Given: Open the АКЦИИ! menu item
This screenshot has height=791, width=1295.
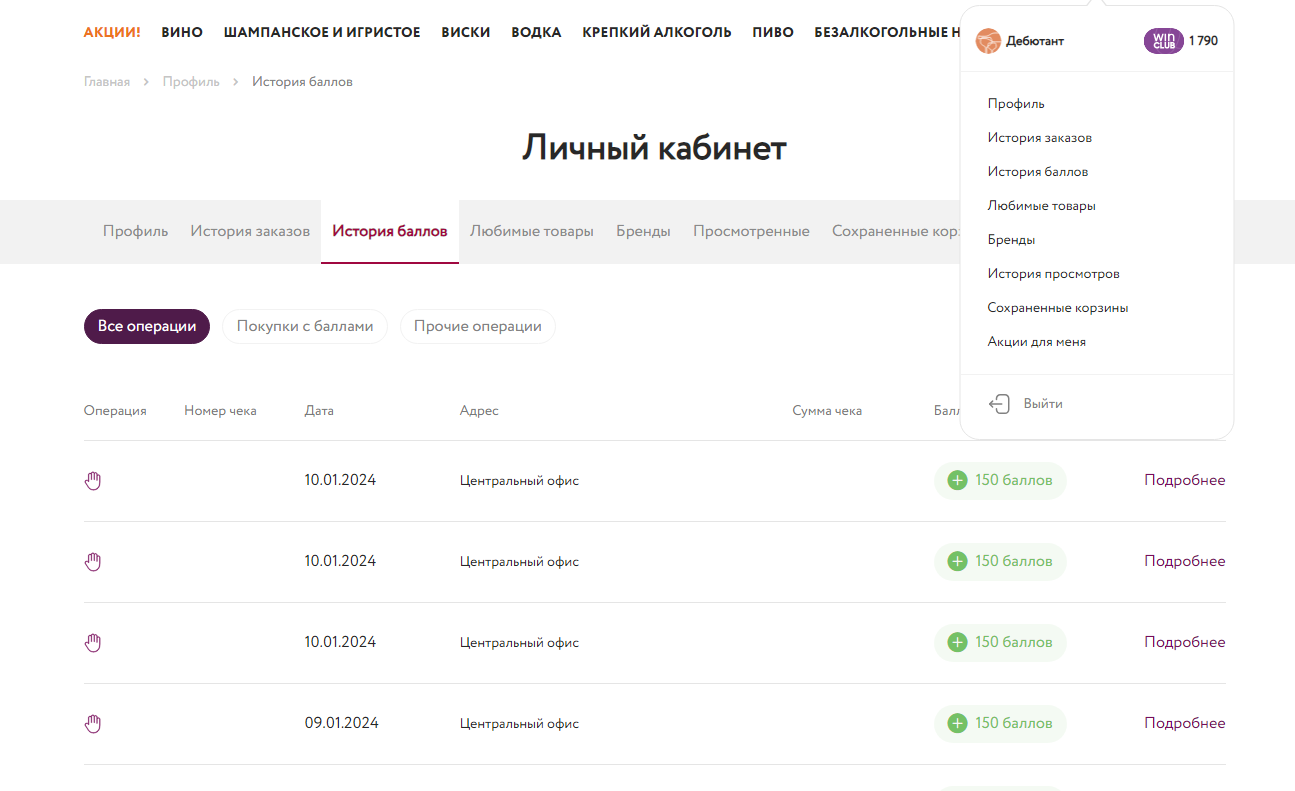Looking at the screenshot, I should point(112,32).
